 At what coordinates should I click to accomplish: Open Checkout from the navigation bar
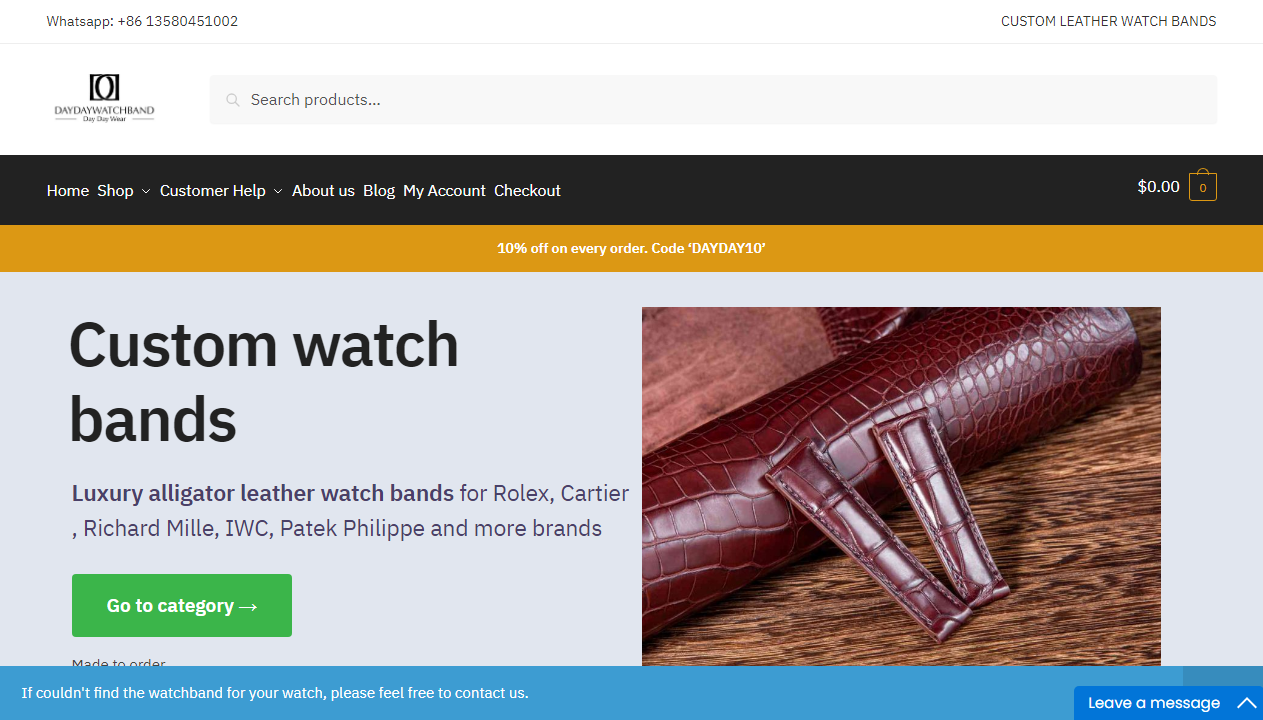(527, 190)
